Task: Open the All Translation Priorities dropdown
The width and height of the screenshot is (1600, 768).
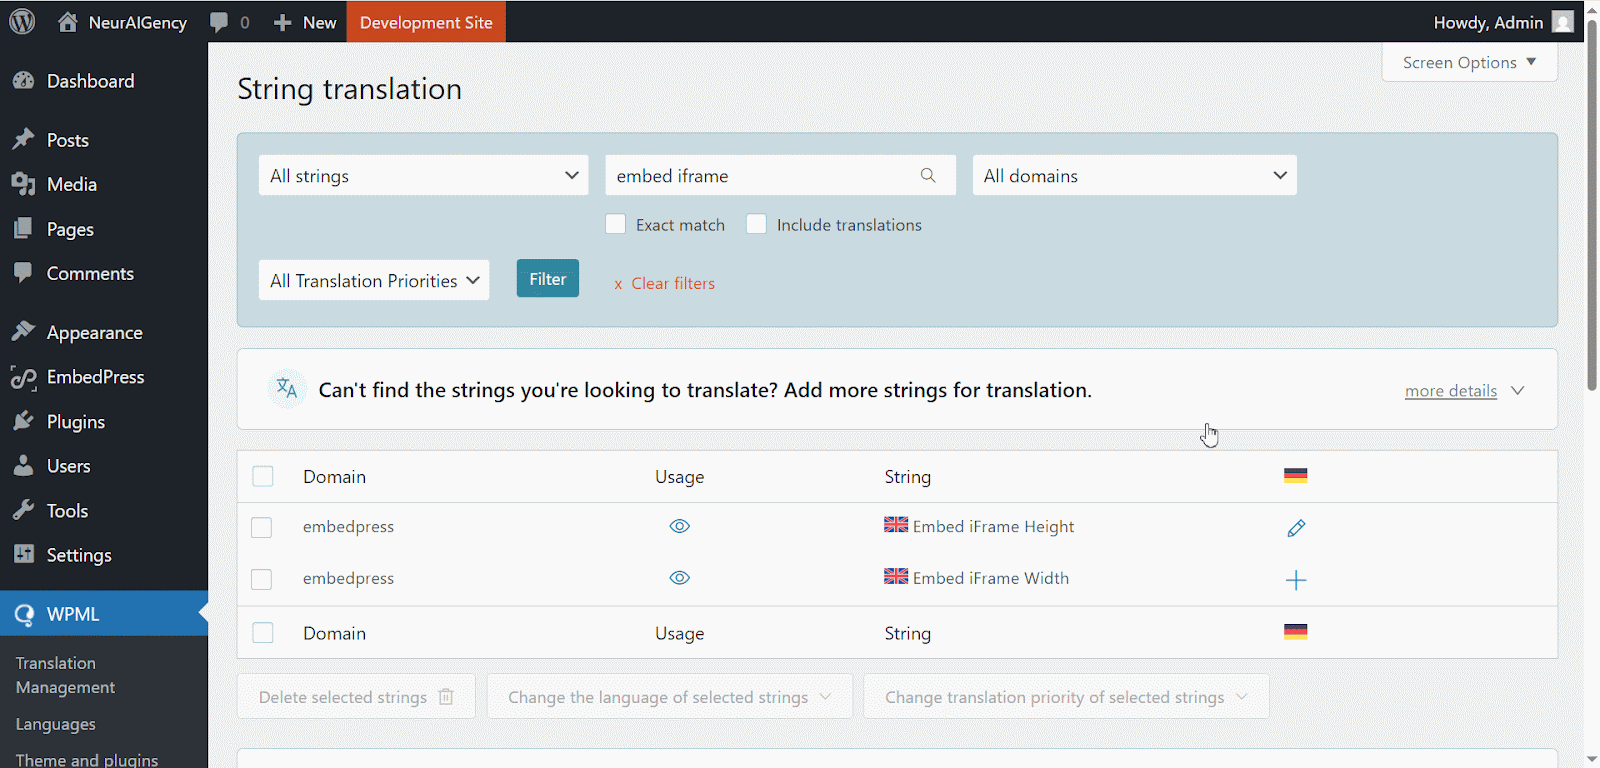Action: click(x=374, y=280)
